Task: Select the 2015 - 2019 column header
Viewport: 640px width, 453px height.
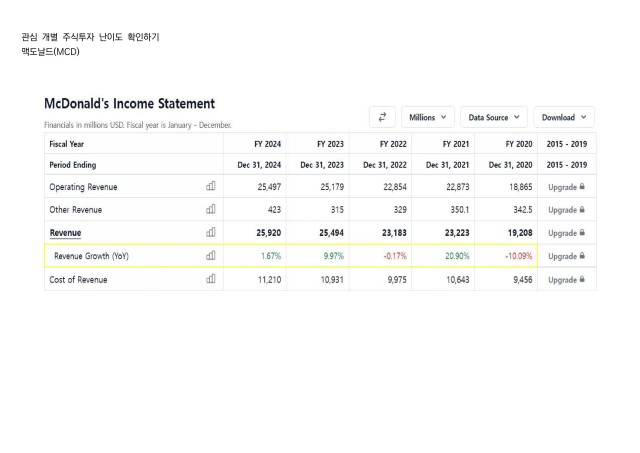Action: [x=567, y=144]
